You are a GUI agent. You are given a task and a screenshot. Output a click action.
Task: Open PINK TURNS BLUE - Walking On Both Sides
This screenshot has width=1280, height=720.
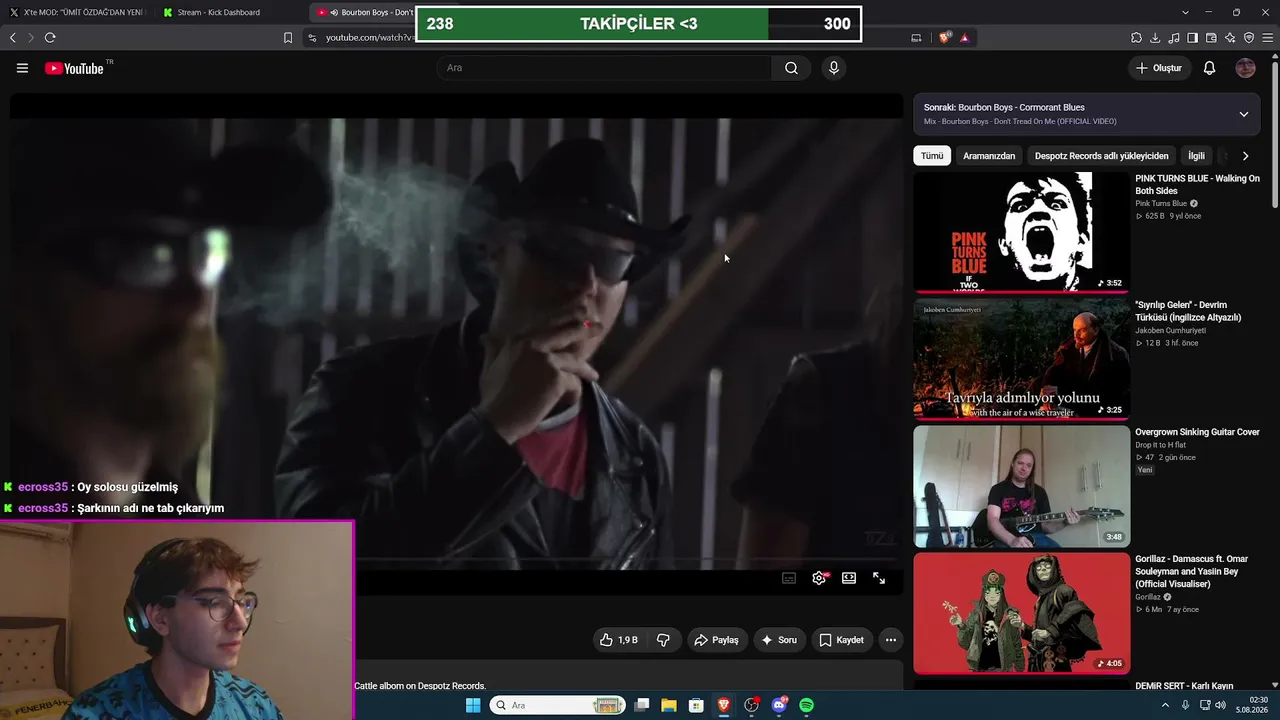coord(1197,184)
